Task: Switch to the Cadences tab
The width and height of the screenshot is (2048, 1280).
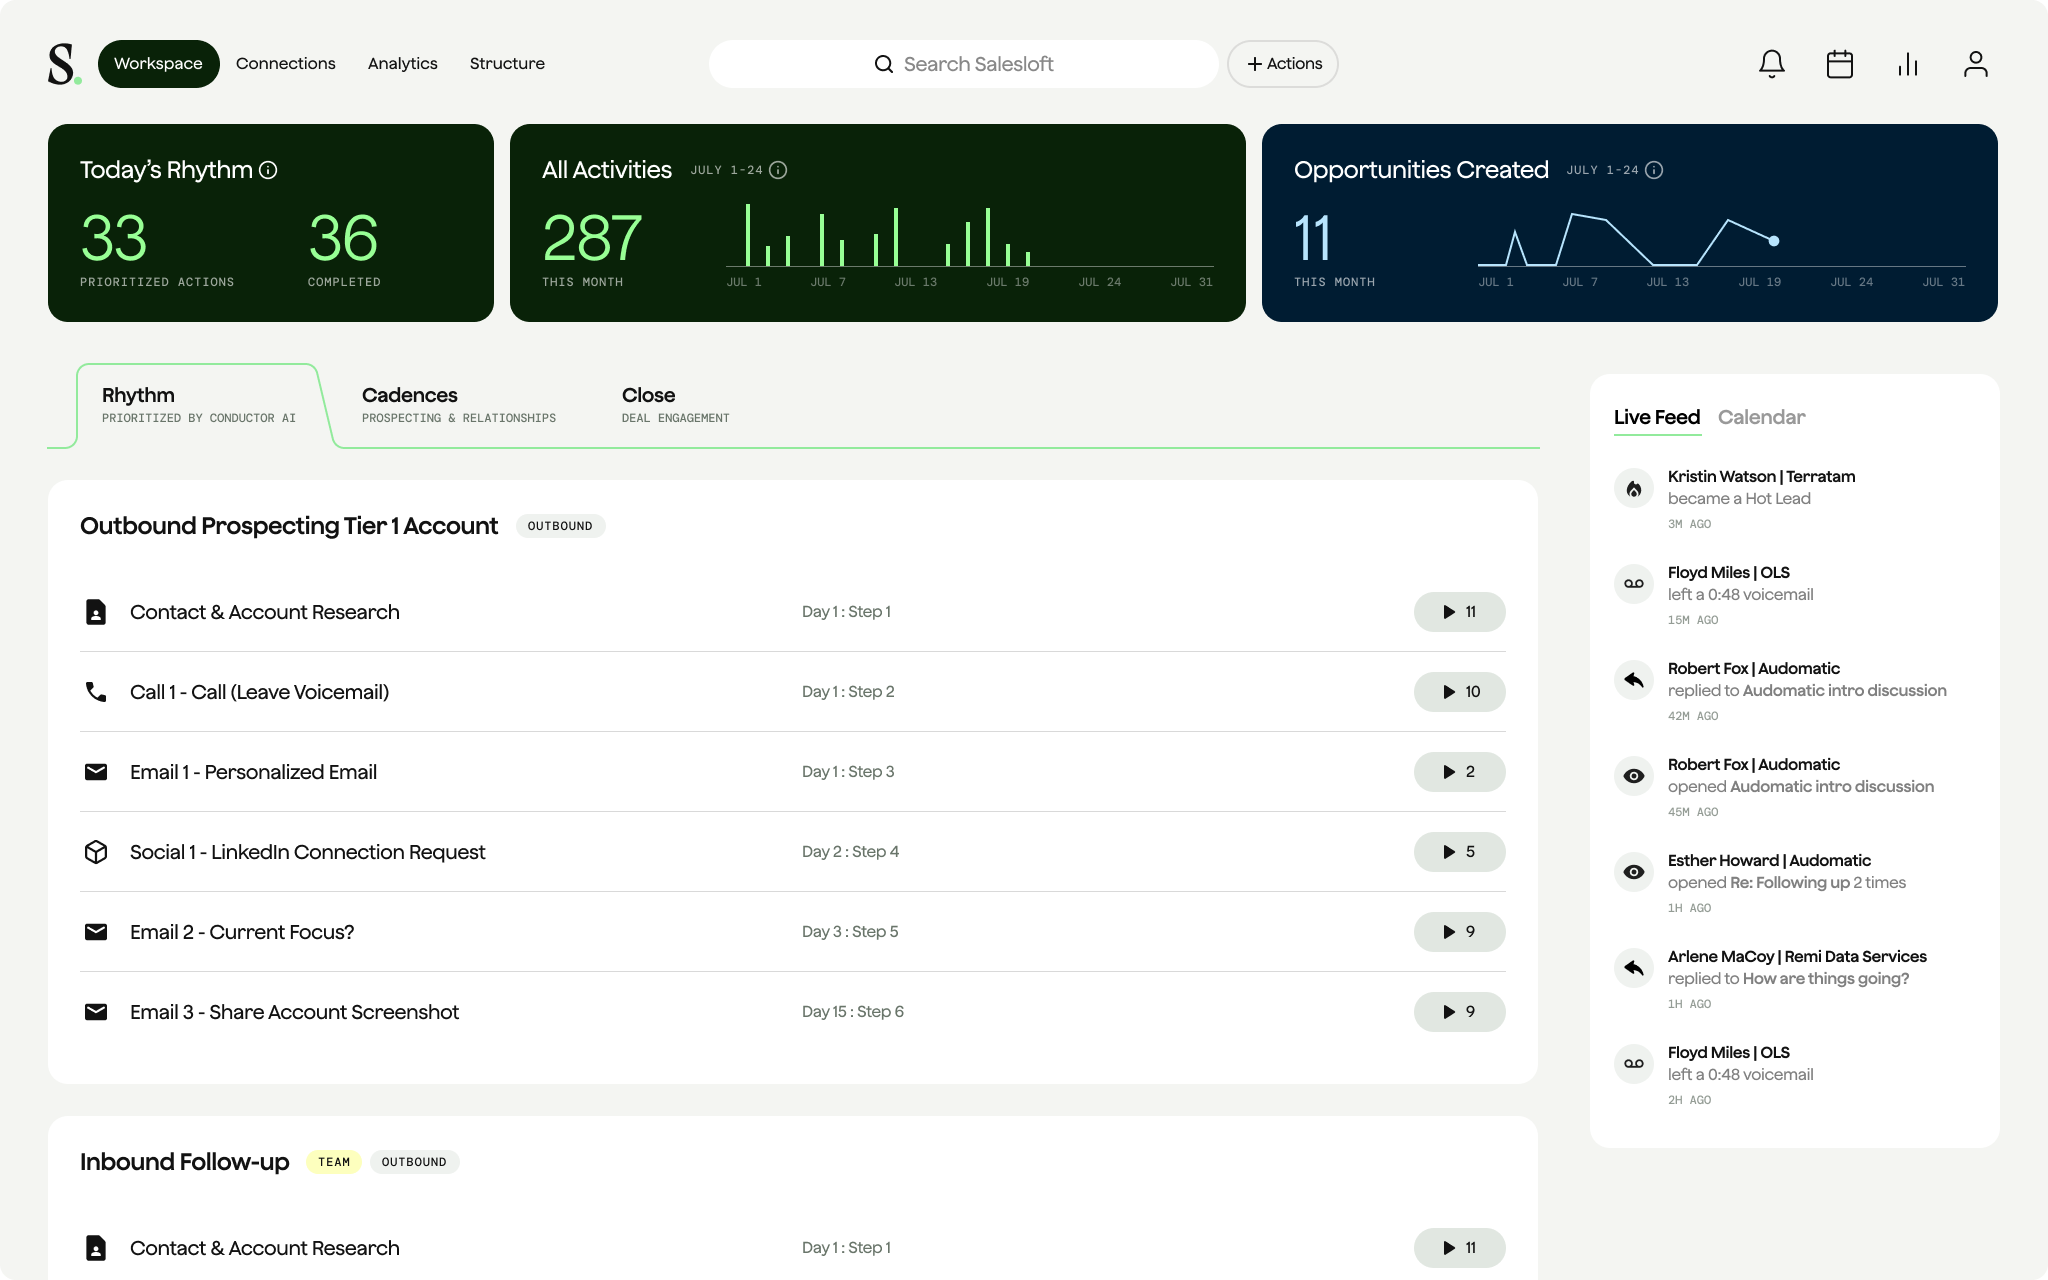Action: 459,405
